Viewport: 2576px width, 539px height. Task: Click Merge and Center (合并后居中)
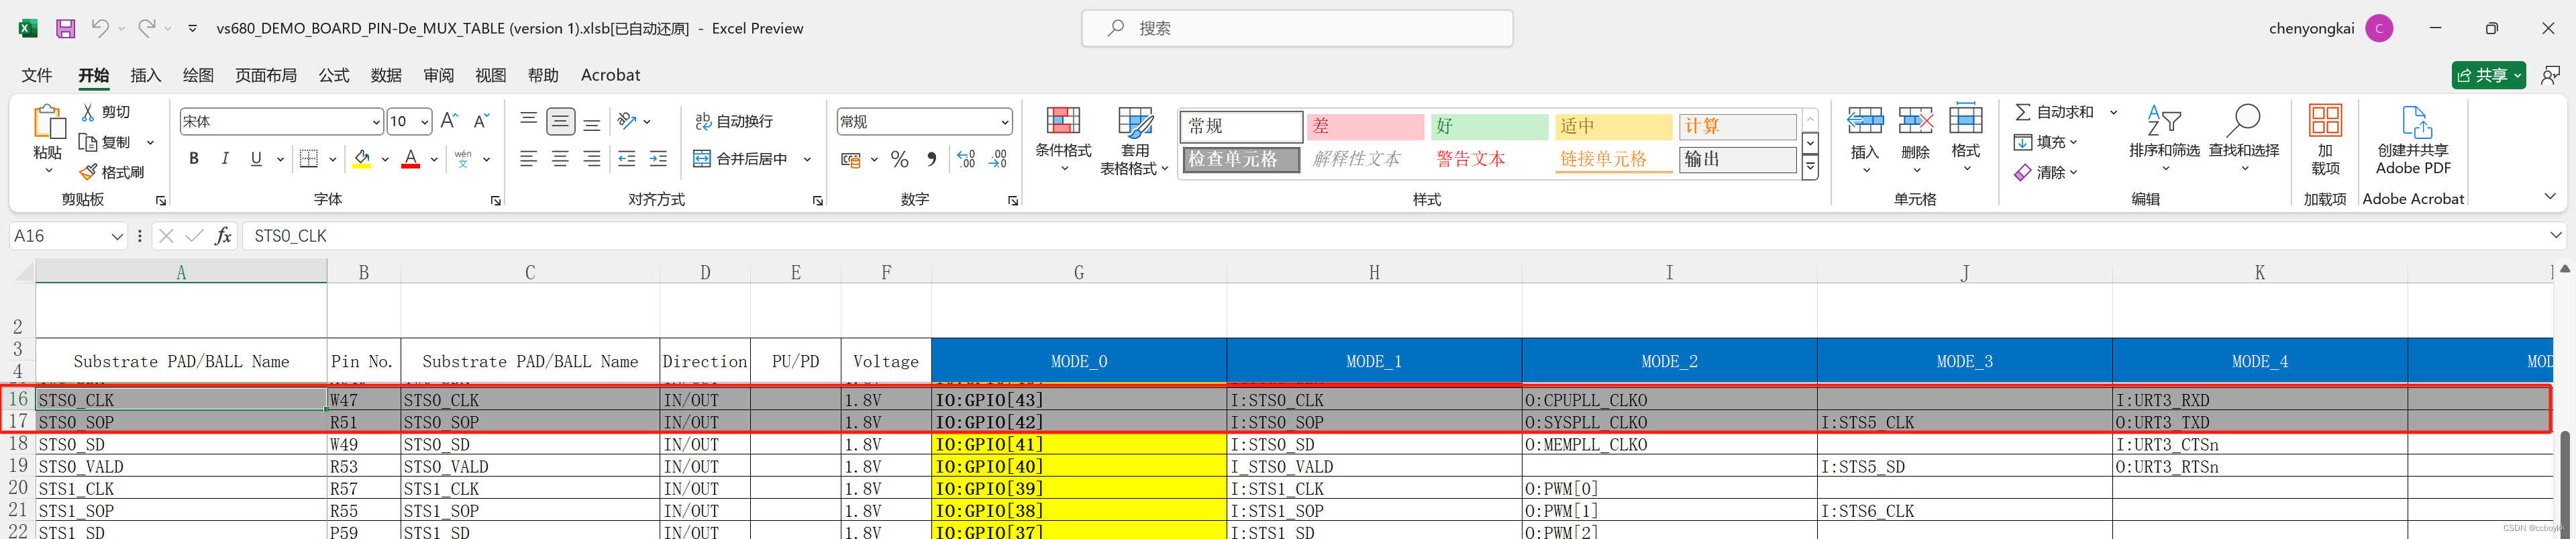point(740,158)
